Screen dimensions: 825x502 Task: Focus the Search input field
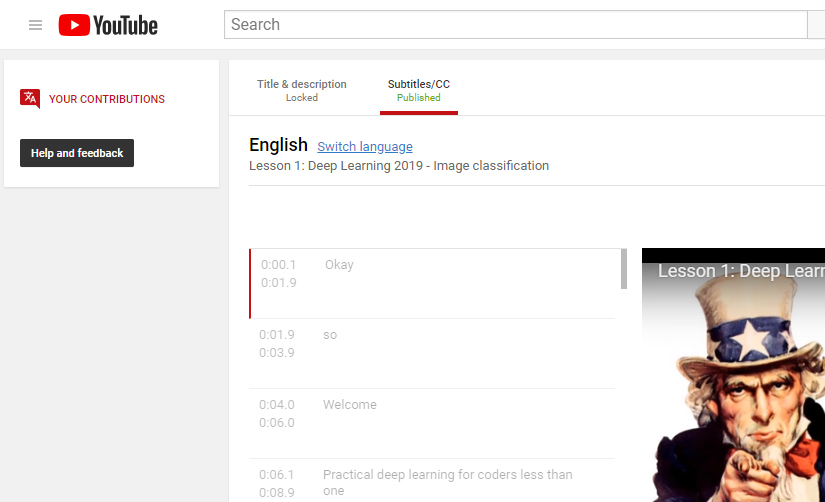[x=516, y=24]
